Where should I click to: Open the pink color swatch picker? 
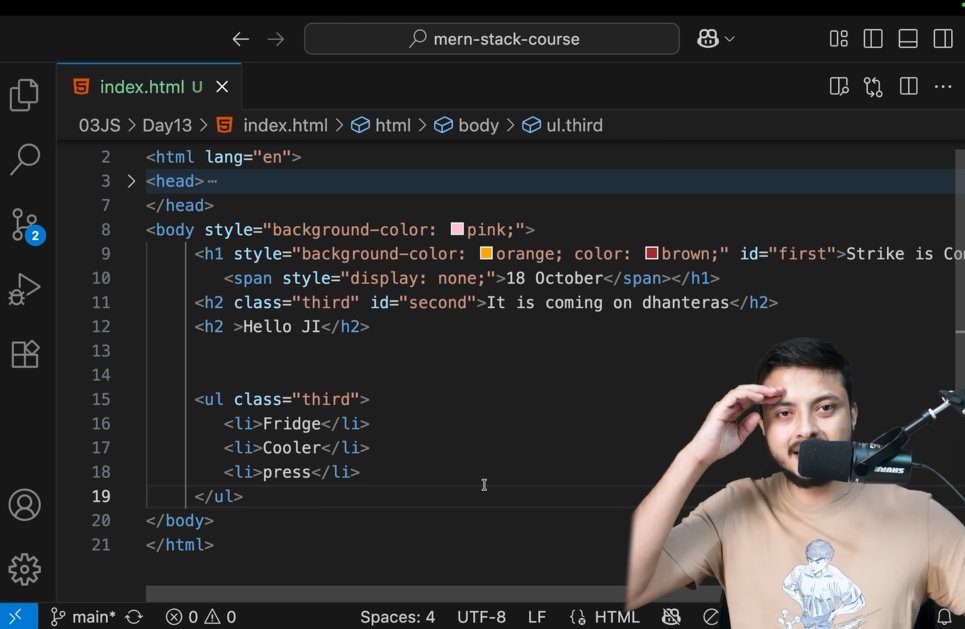(457, 229)
